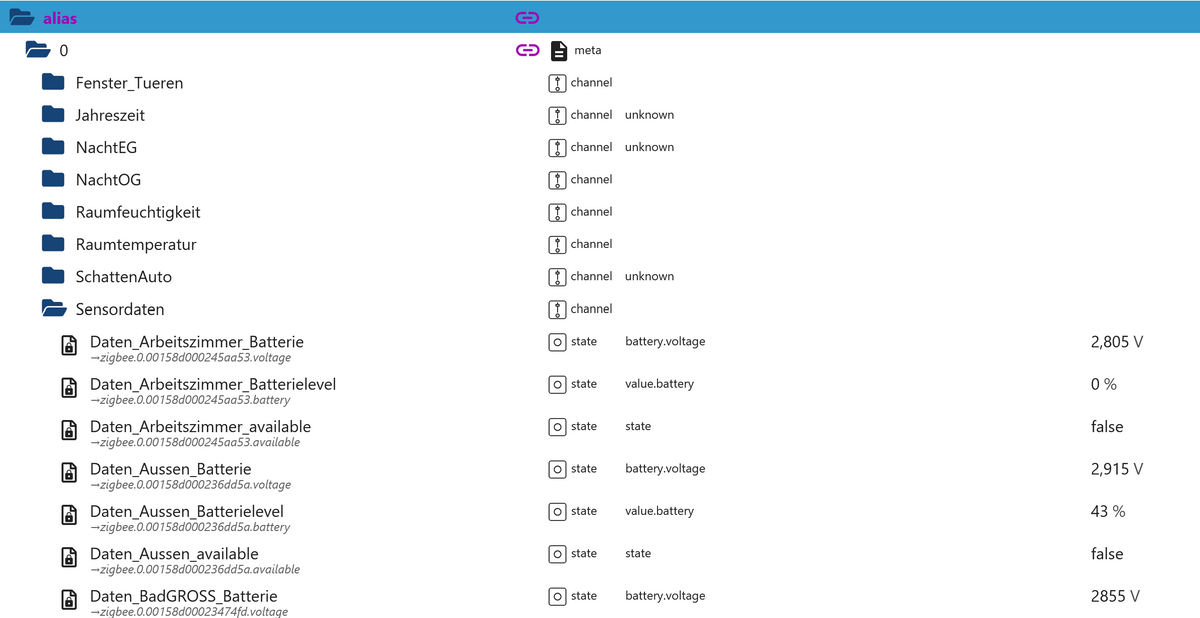The width and height of the screenshot is (1200, 618).
Task: Click state icon for Daten_Aussen_available
Action: click(x=557, y=554)
